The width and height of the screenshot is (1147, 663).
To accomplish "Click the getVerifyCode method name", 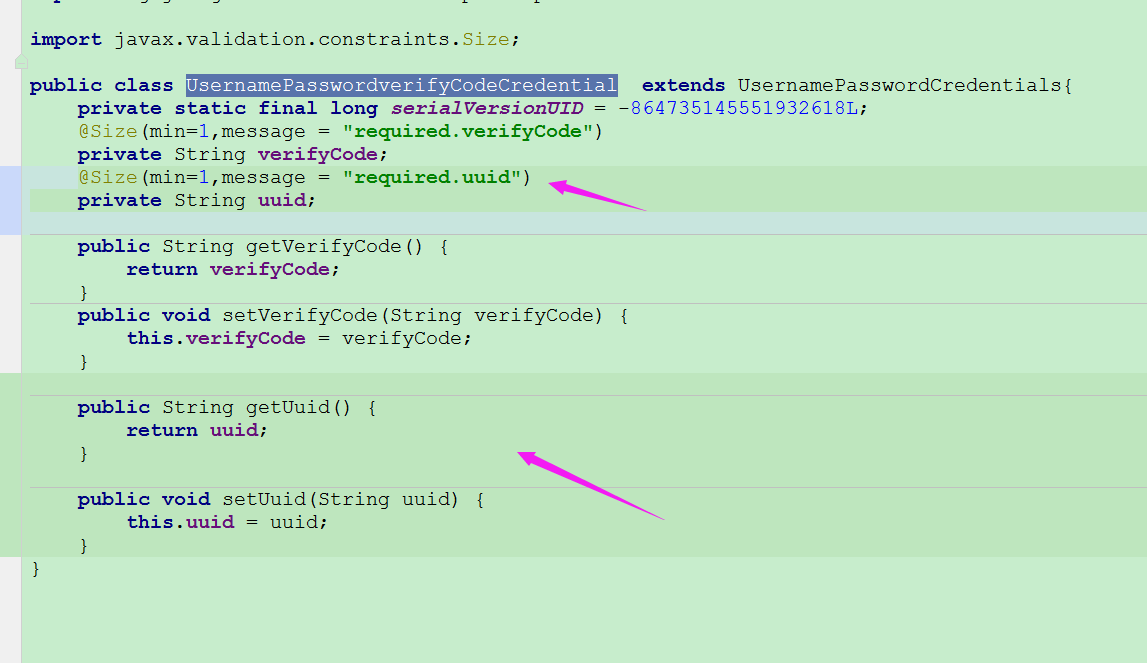I will [323, 247].
